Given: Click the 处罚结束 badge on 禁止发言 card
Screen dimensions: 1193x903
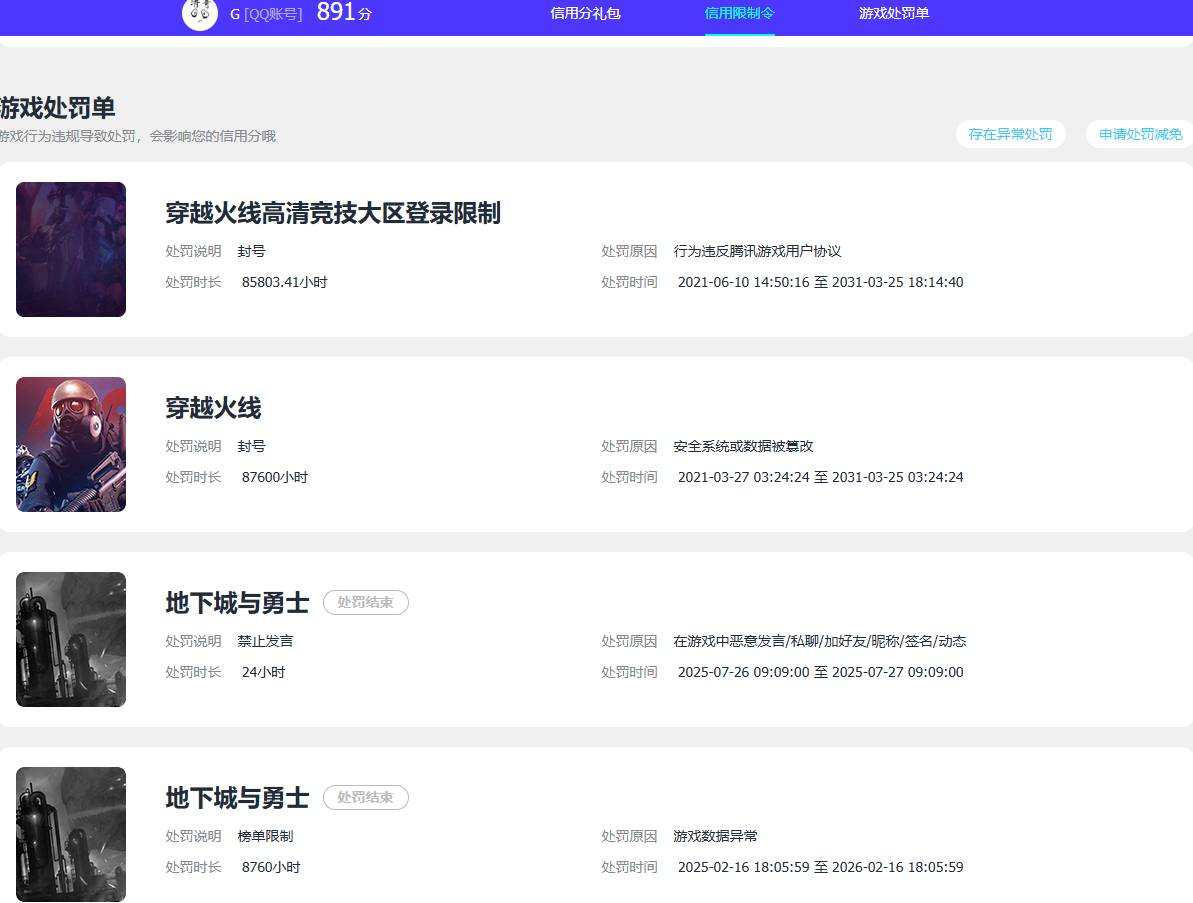Looking at the screenshot, I should (365, 603).
